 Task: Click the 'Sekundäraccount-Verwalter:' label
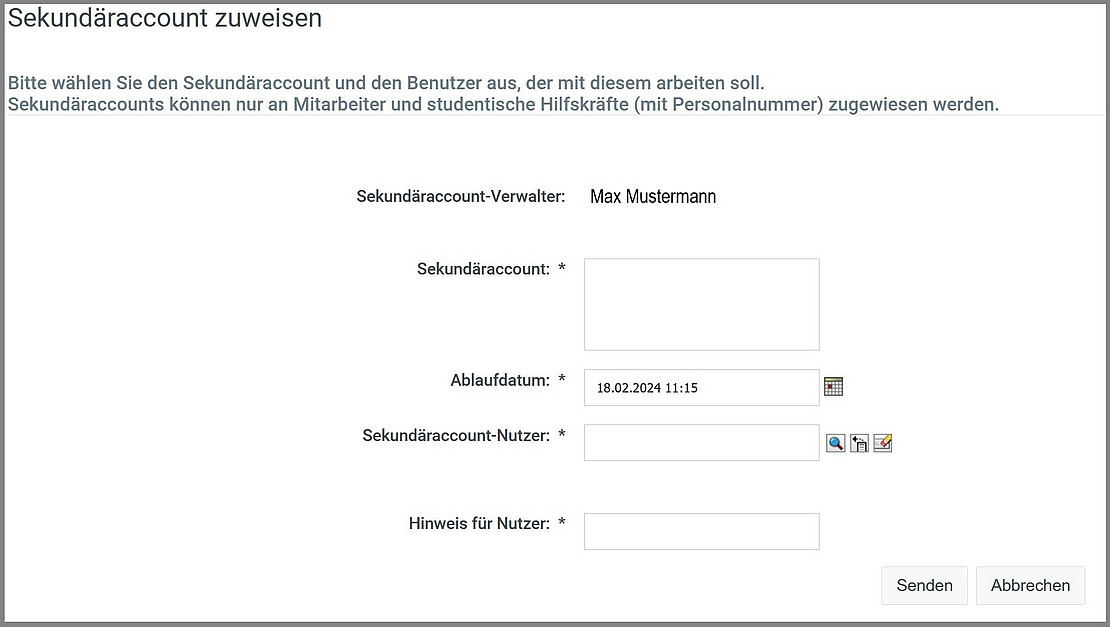click(x=461, y=196)
